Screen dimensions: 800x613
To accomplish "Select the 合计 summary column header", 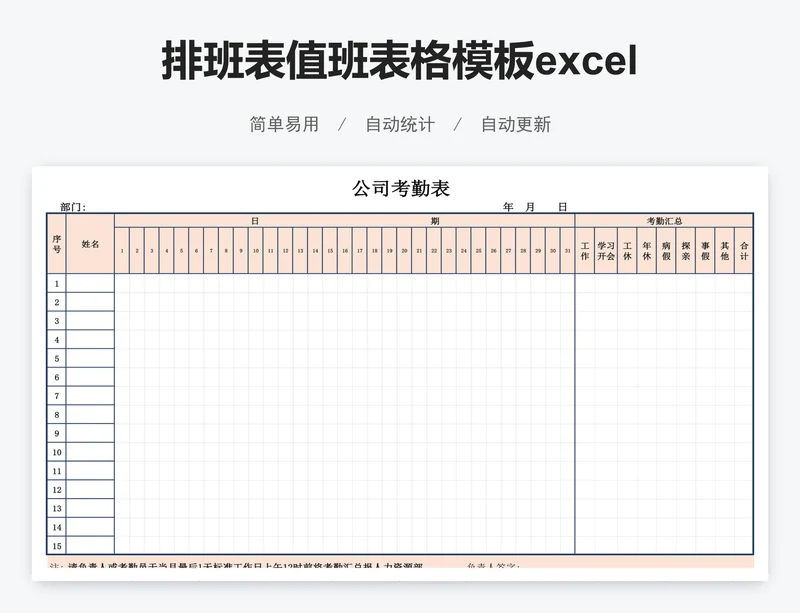I will pos(744,251).
